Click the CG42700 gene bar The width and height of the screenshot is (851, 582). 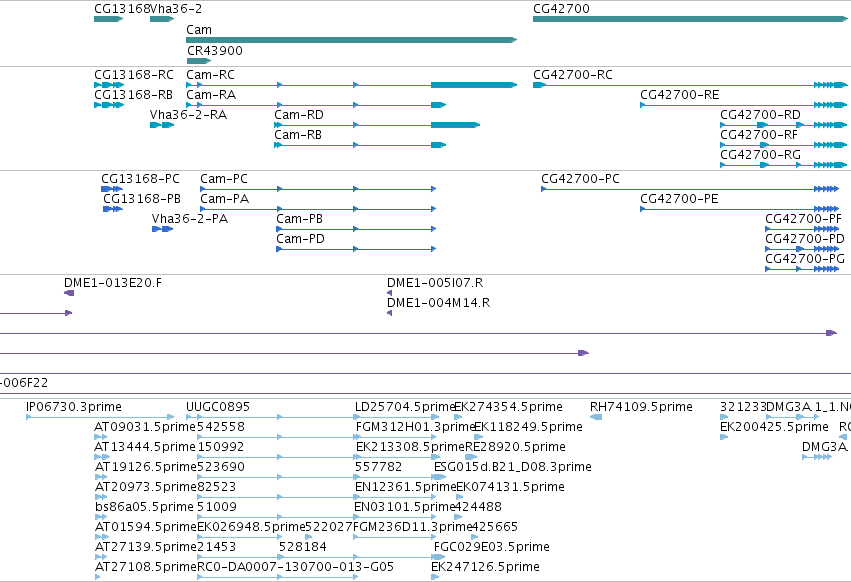(690, 19)
